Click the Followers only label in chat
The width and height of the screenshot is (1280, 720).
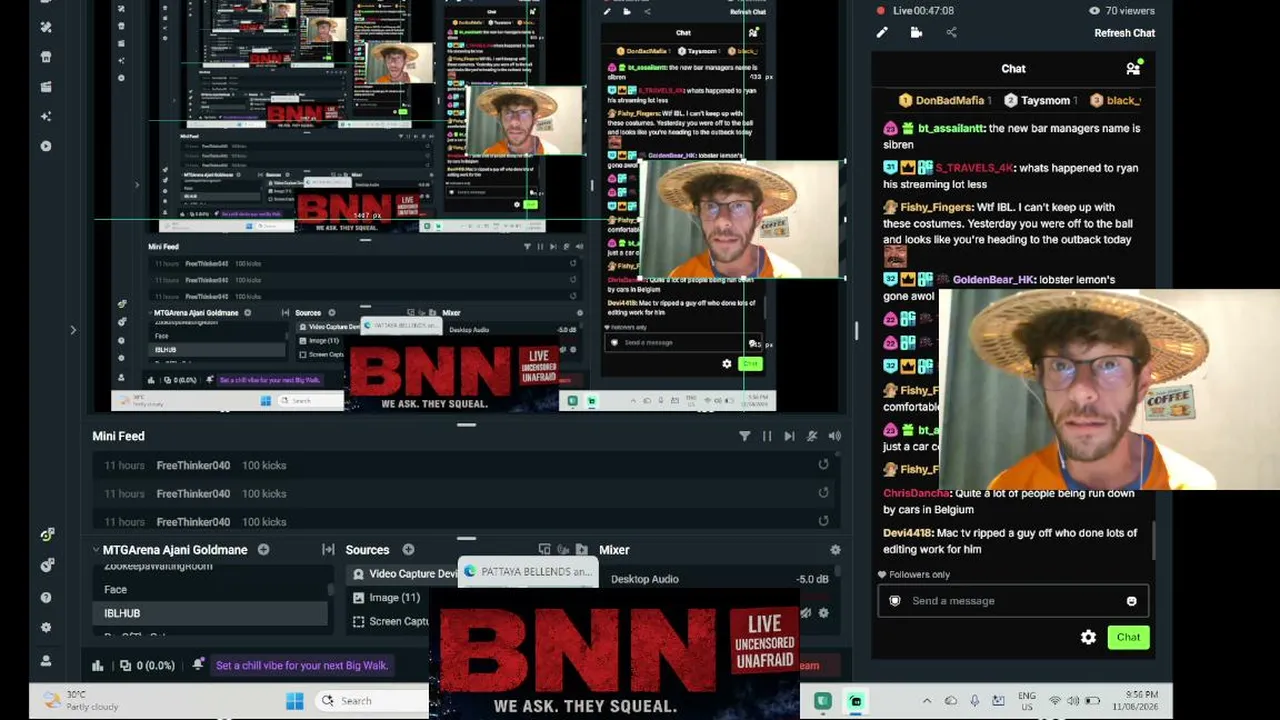tap(913, 574)
